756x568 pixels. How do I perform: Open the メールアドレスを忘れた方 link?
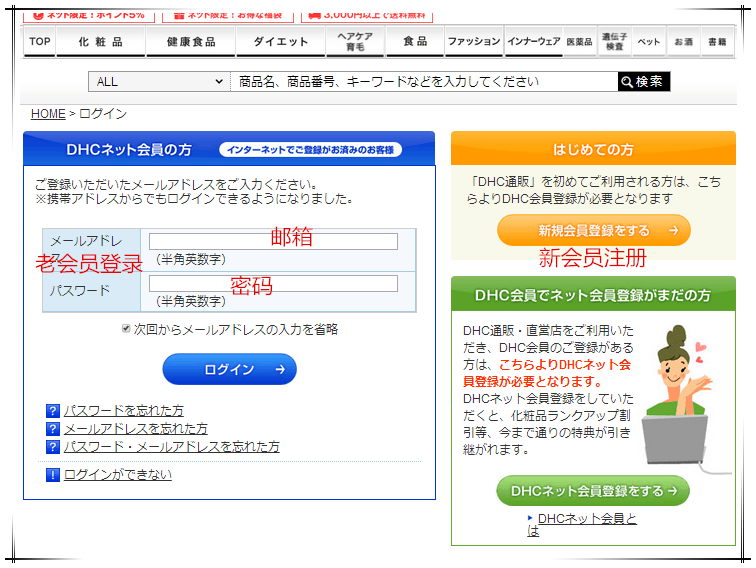tap(135, 429)
